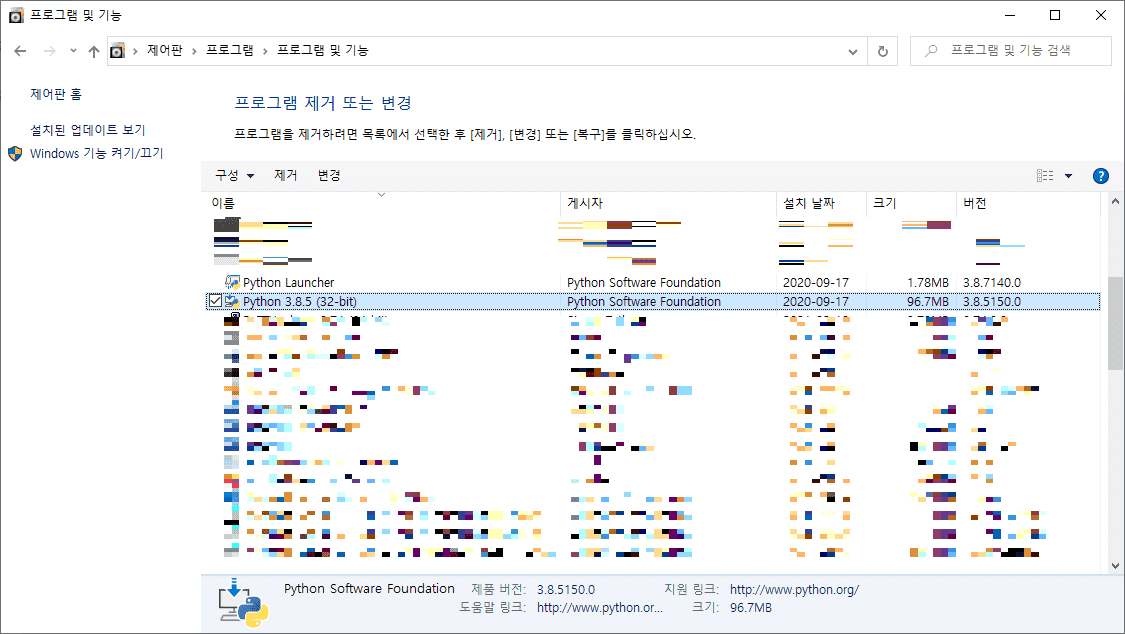Click version 3.8.5150.0 cell in list

tap(992, 301)
